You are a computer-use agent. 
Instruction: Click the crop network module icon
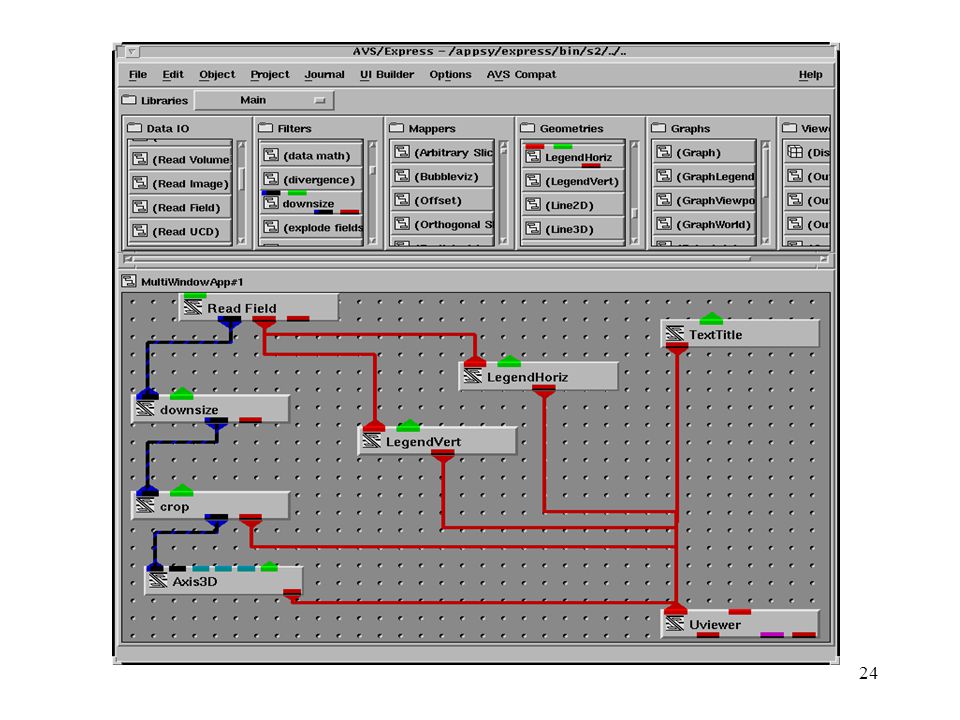[x=145, y=506]
